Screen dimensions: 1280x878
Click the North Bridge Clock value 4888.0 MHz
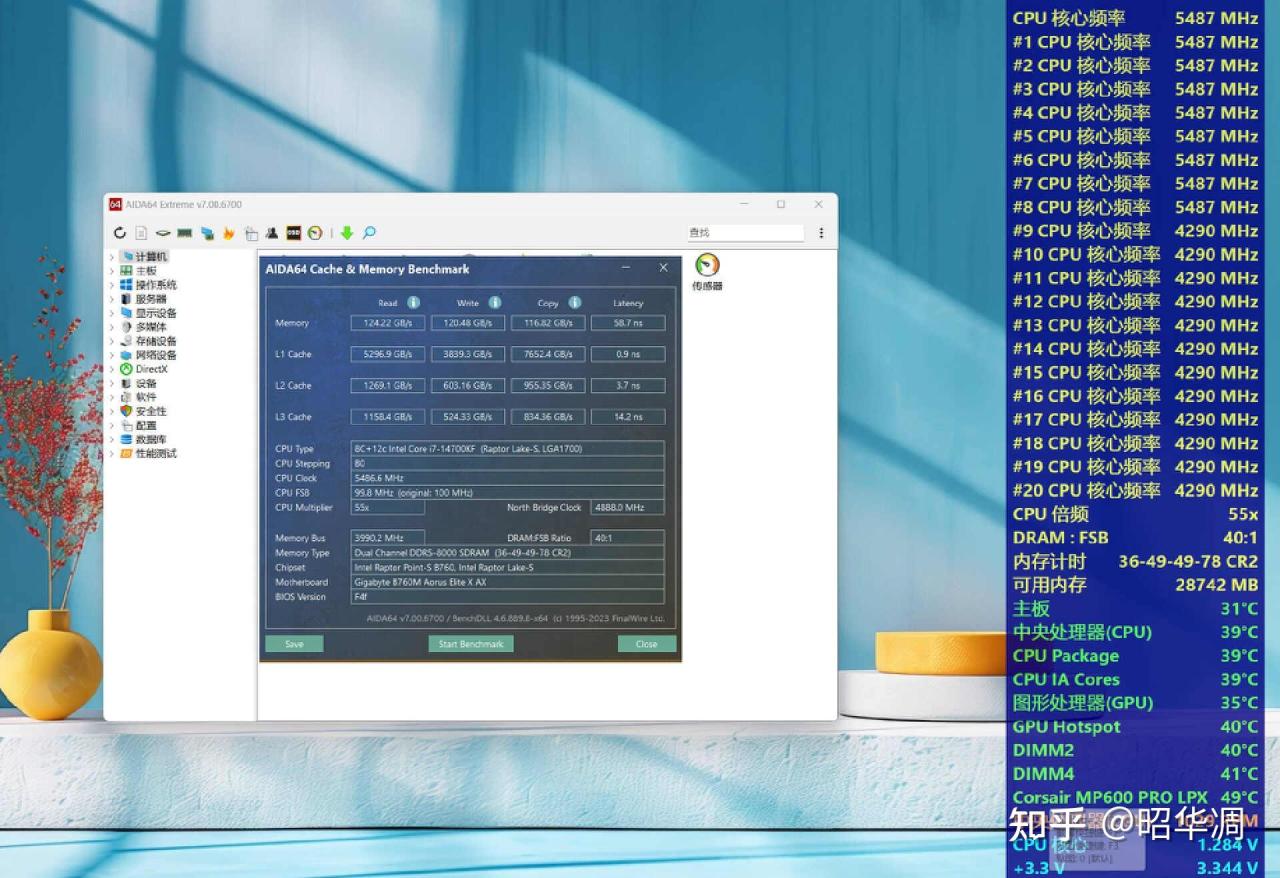(x=628, y=508)
